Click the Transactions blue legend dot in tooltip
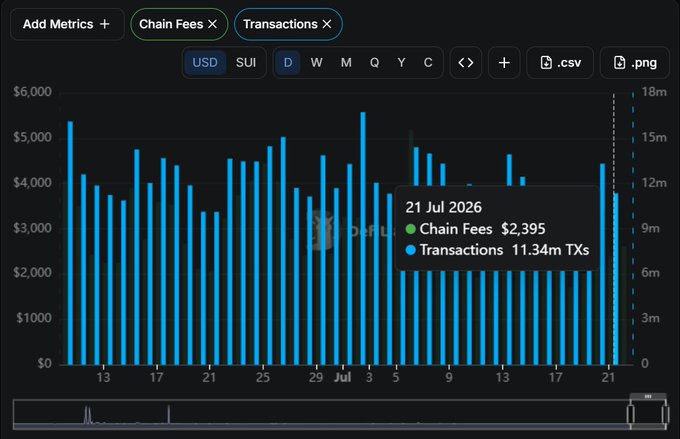 click(x=410, y=250)
